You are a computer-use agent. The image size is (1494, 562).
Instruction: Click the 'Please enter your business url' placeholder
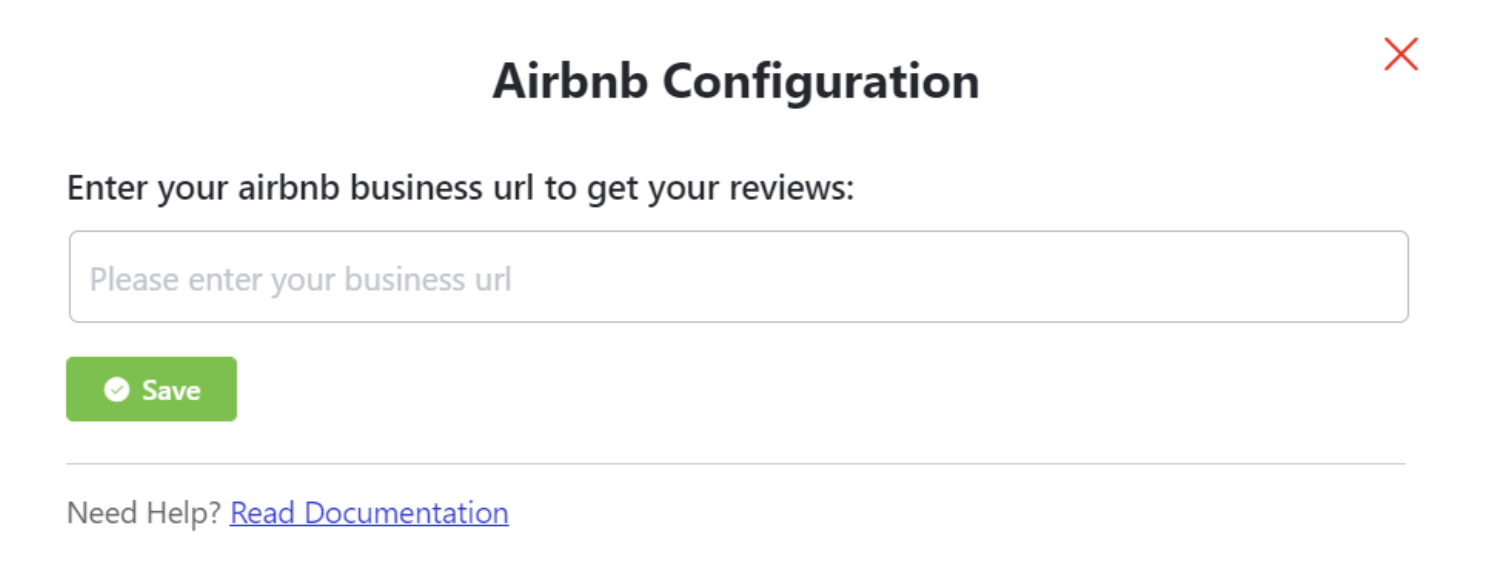(x=300, y=279)
